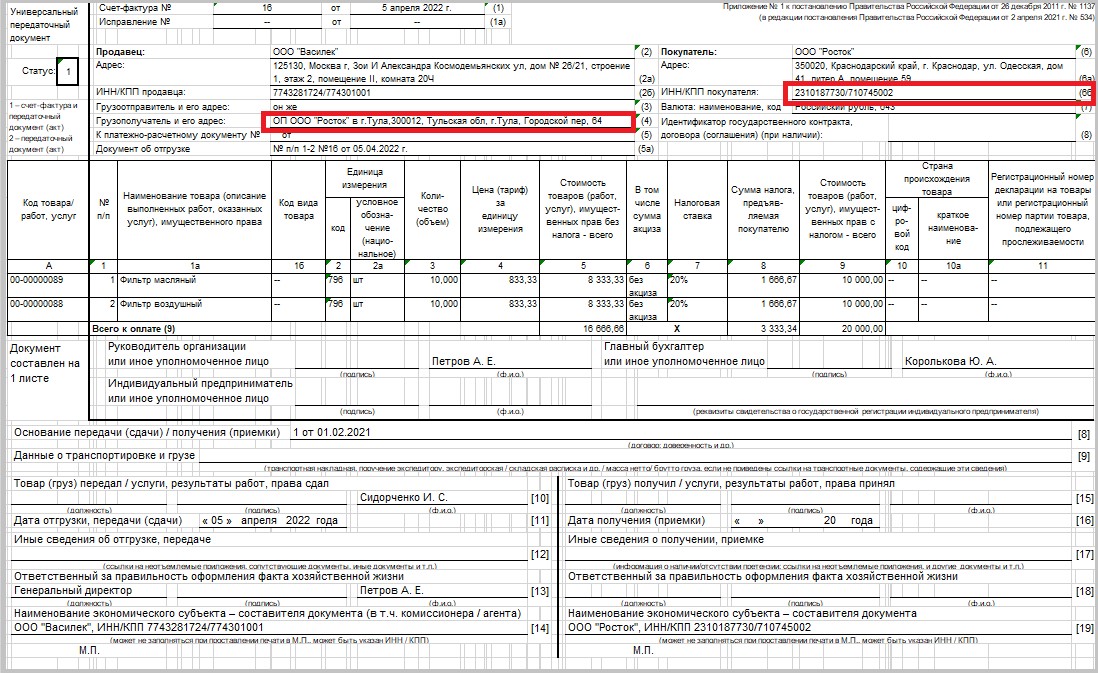Click the line 19 entity ООО "Росток", ИНН/КПП
This screenshot has height=673, width=1098.
point(690,627)
